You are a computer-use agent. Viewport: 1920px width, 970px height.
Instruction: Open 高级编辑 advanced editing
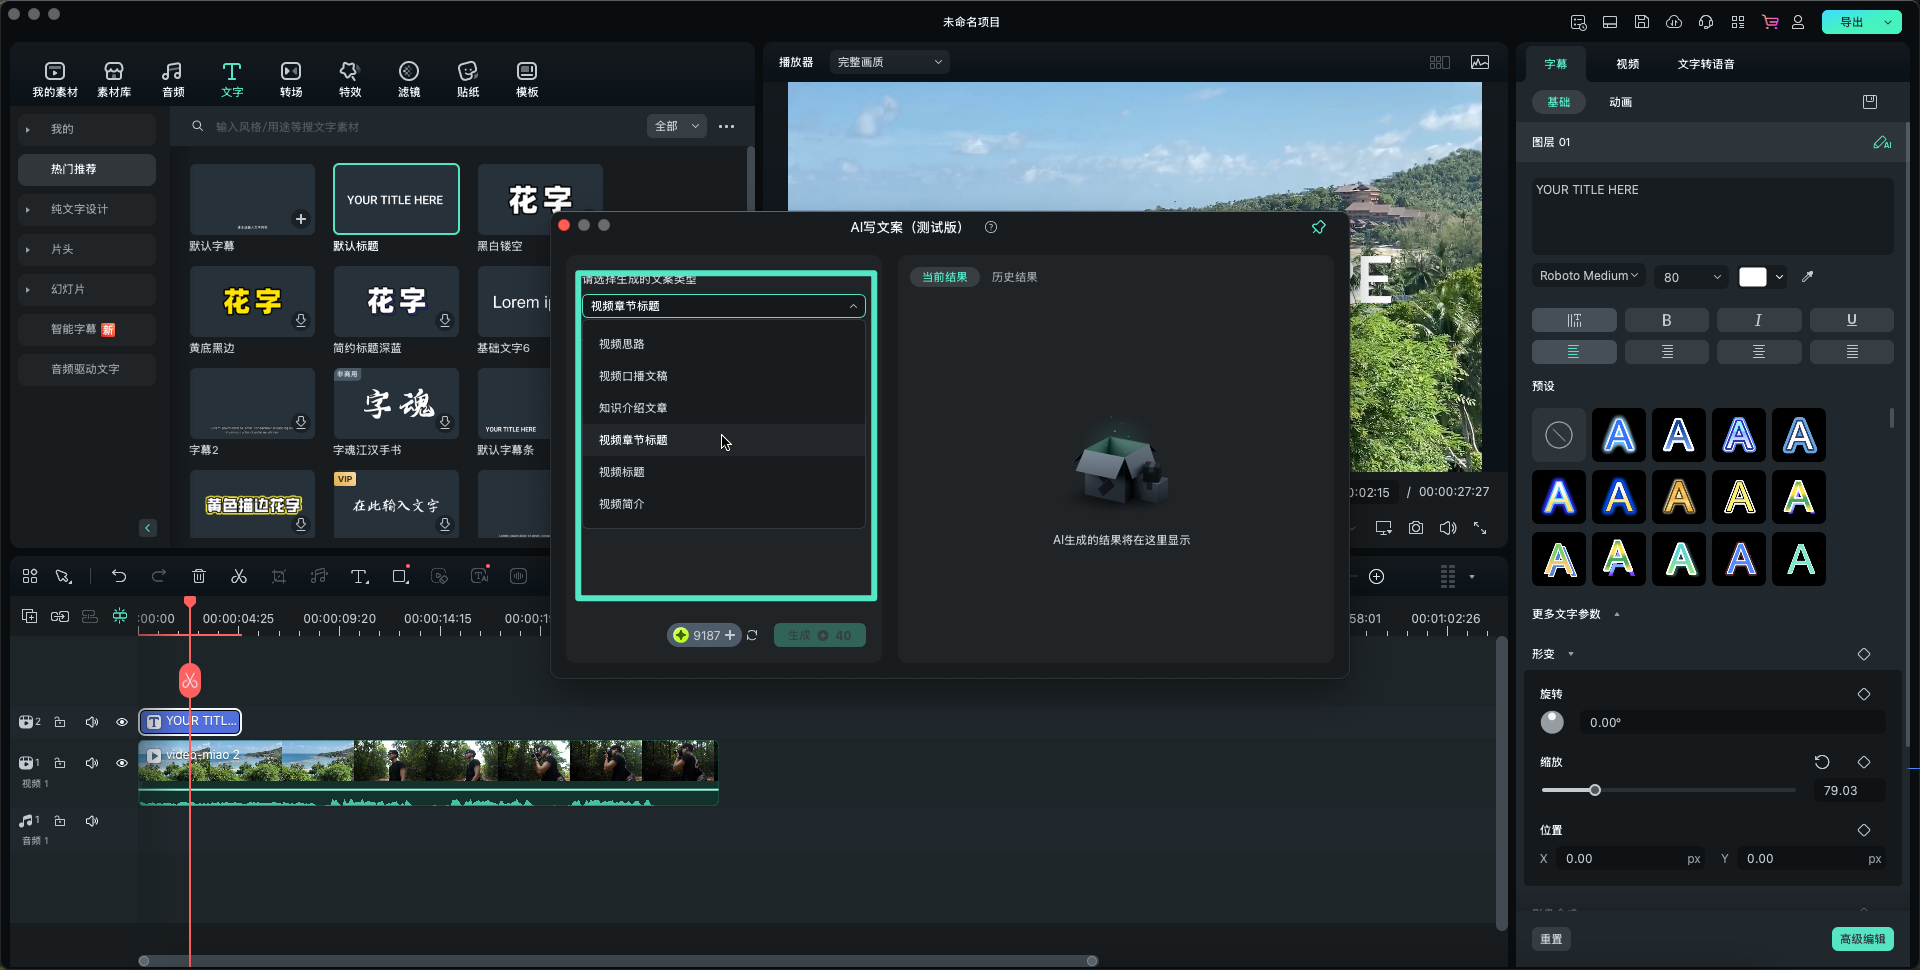(1863, 939)
